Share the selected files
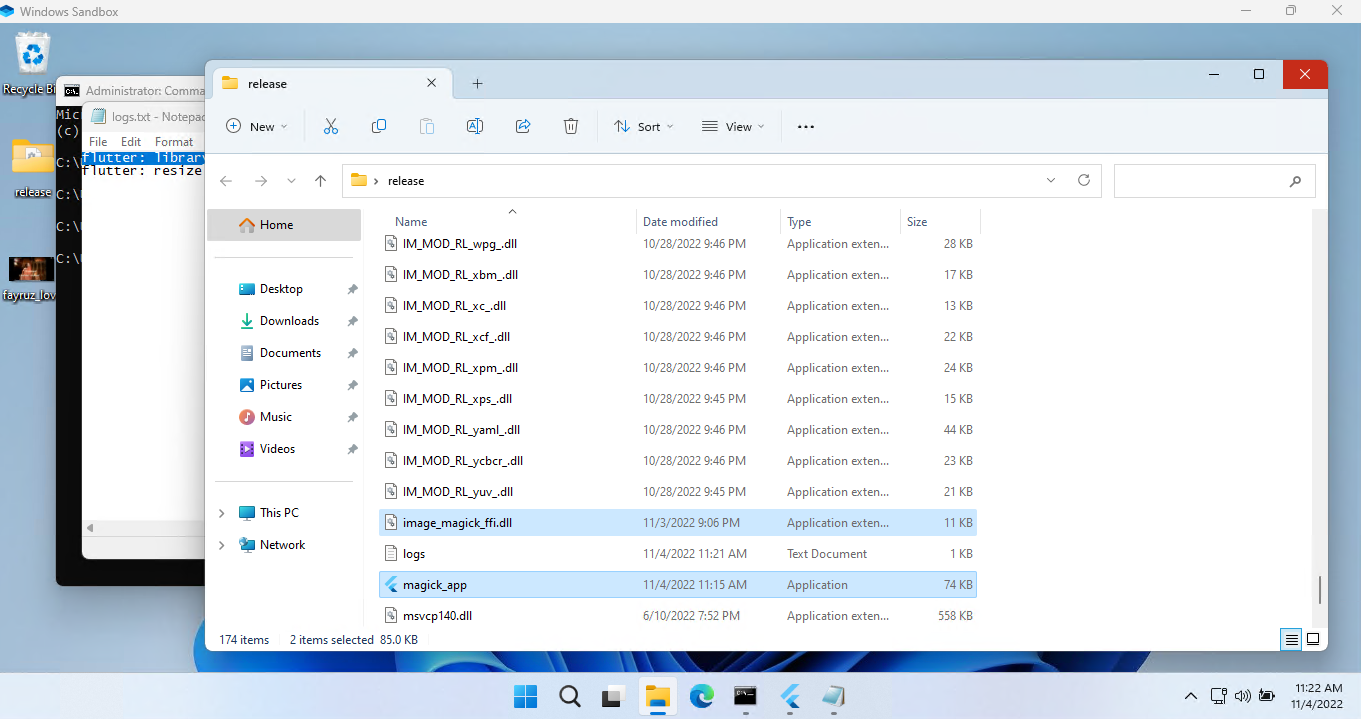The height and width of the screenshot is (719, 1361). (x=522, y=126)
